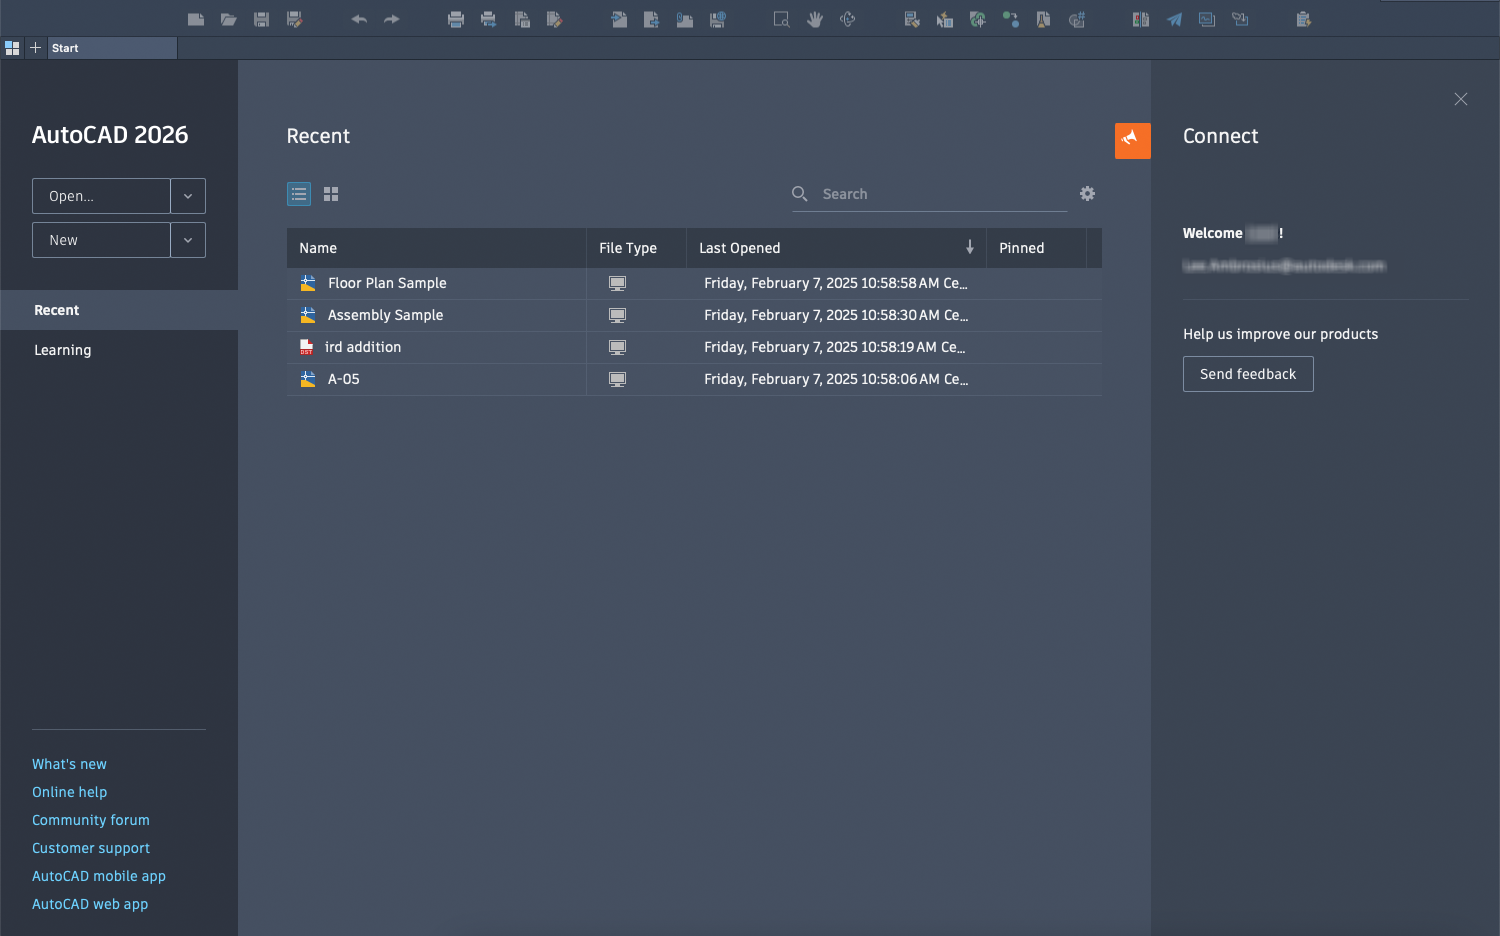Open the A-05 drawing
The height and width of the screenshot is (936, 1500).
[x=344, y=379]
